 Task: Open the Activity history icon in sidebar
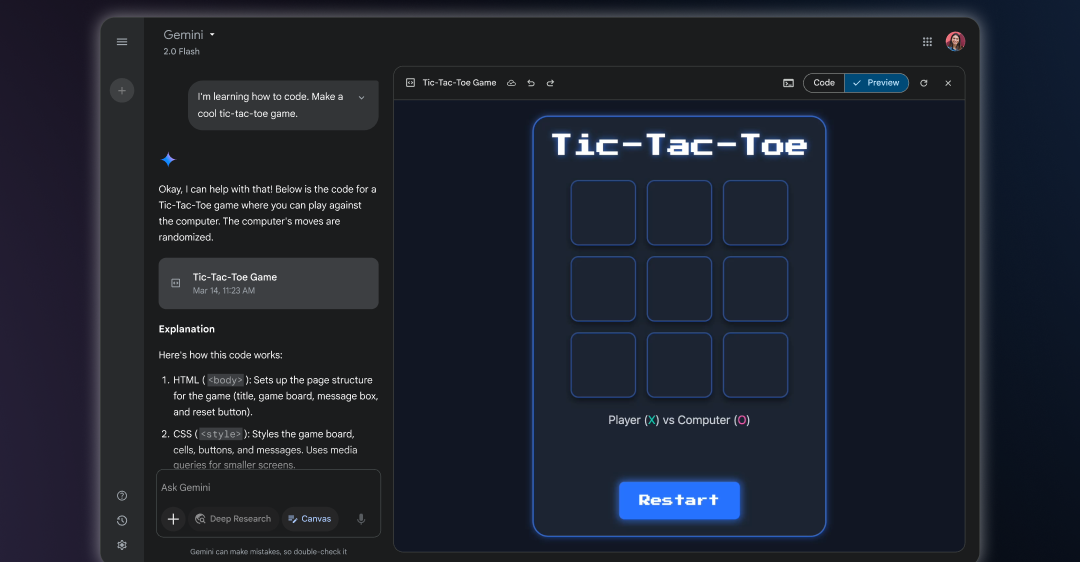[122, 520]
